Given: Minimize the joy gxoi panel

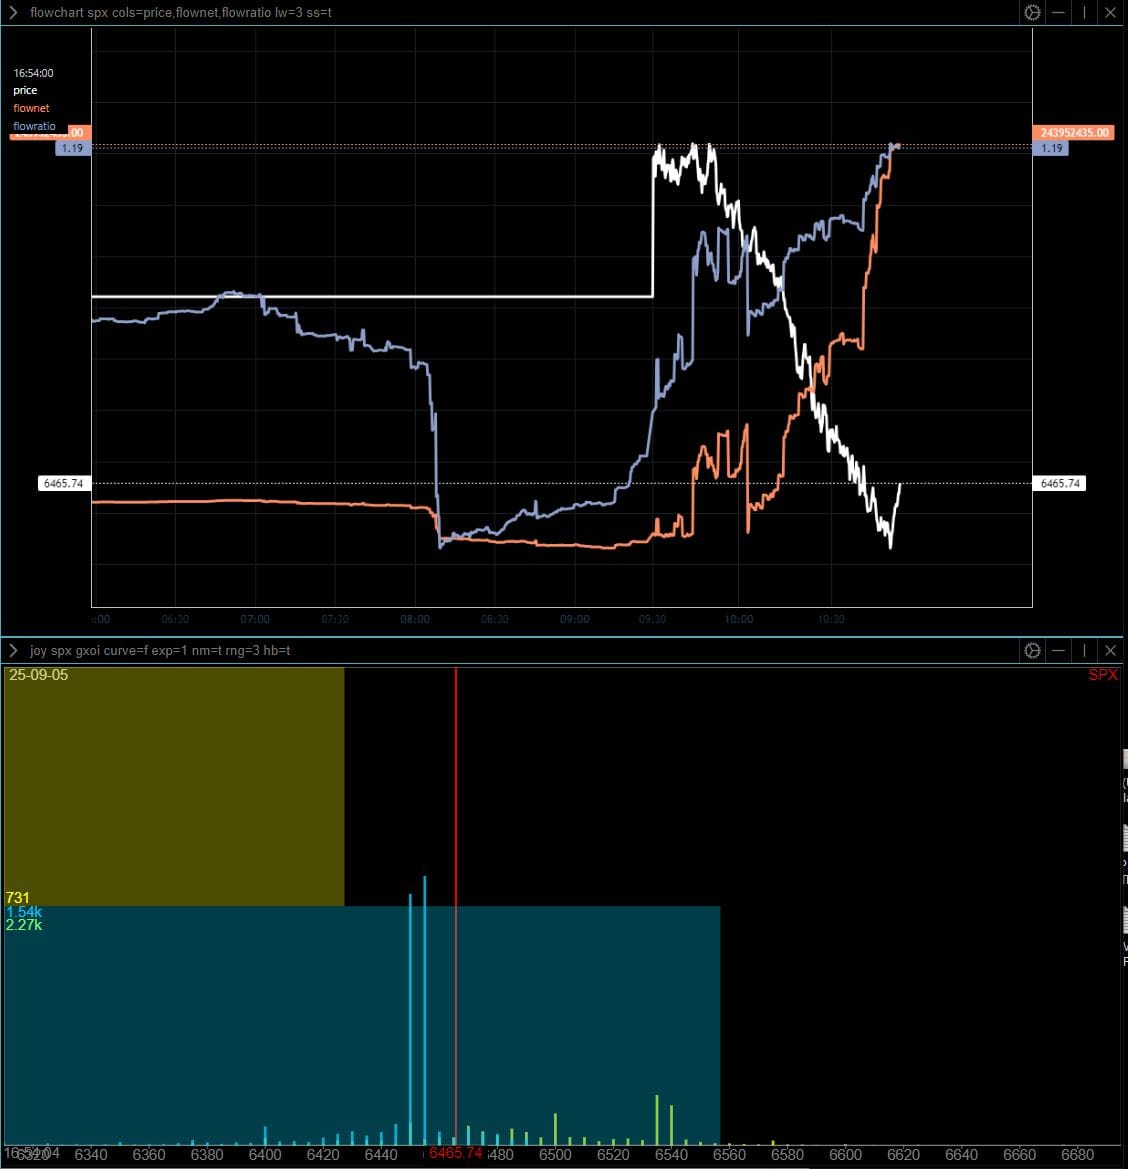Looking at the screenshot, I should click(x=1058, y=650).
